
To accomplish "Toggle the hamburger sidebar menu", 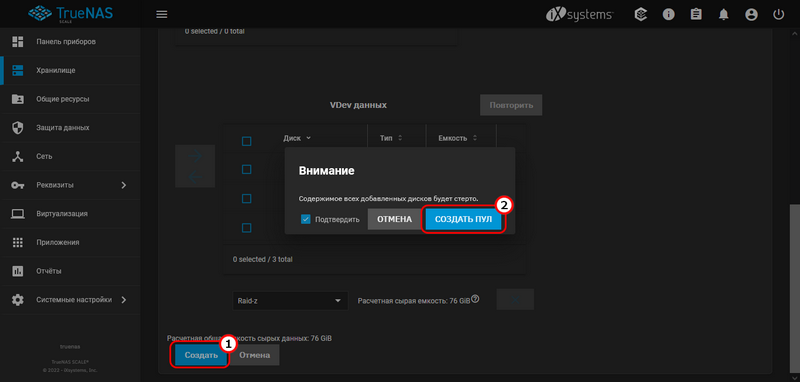I will pos(162,14).
